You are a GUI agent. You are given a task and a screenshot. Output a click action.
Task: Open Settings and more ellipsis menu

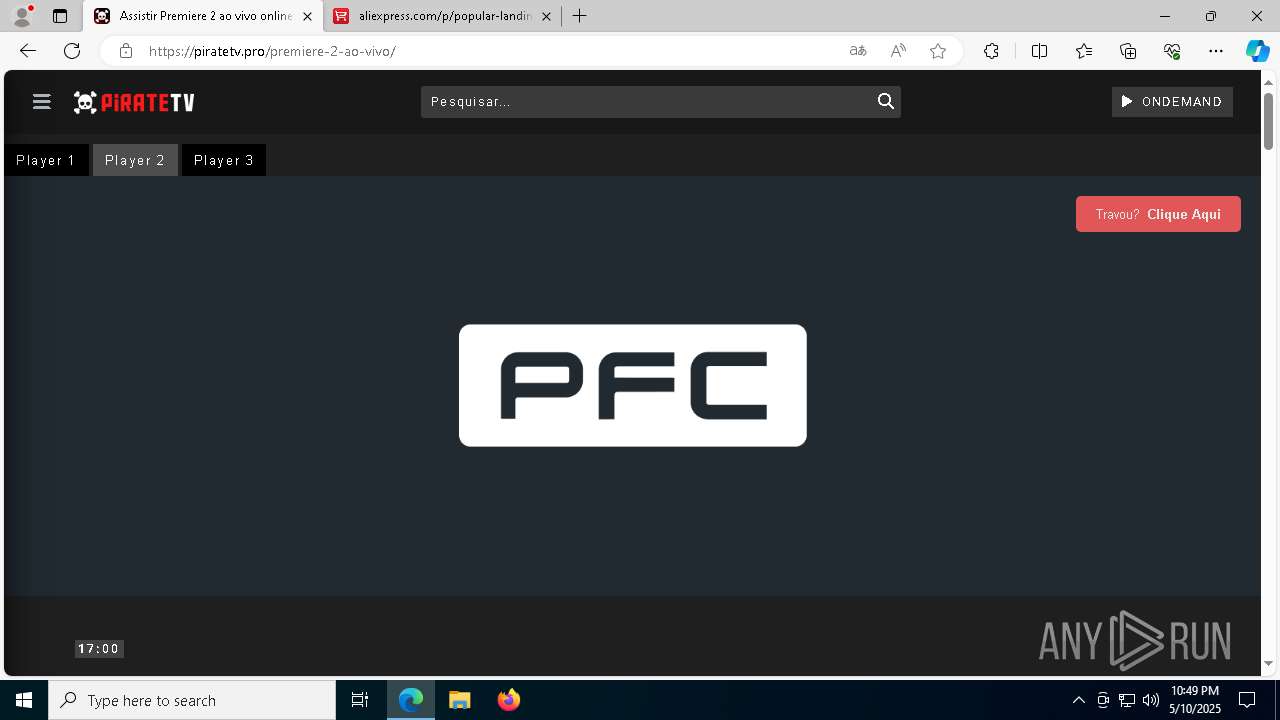coord(1216,51)
